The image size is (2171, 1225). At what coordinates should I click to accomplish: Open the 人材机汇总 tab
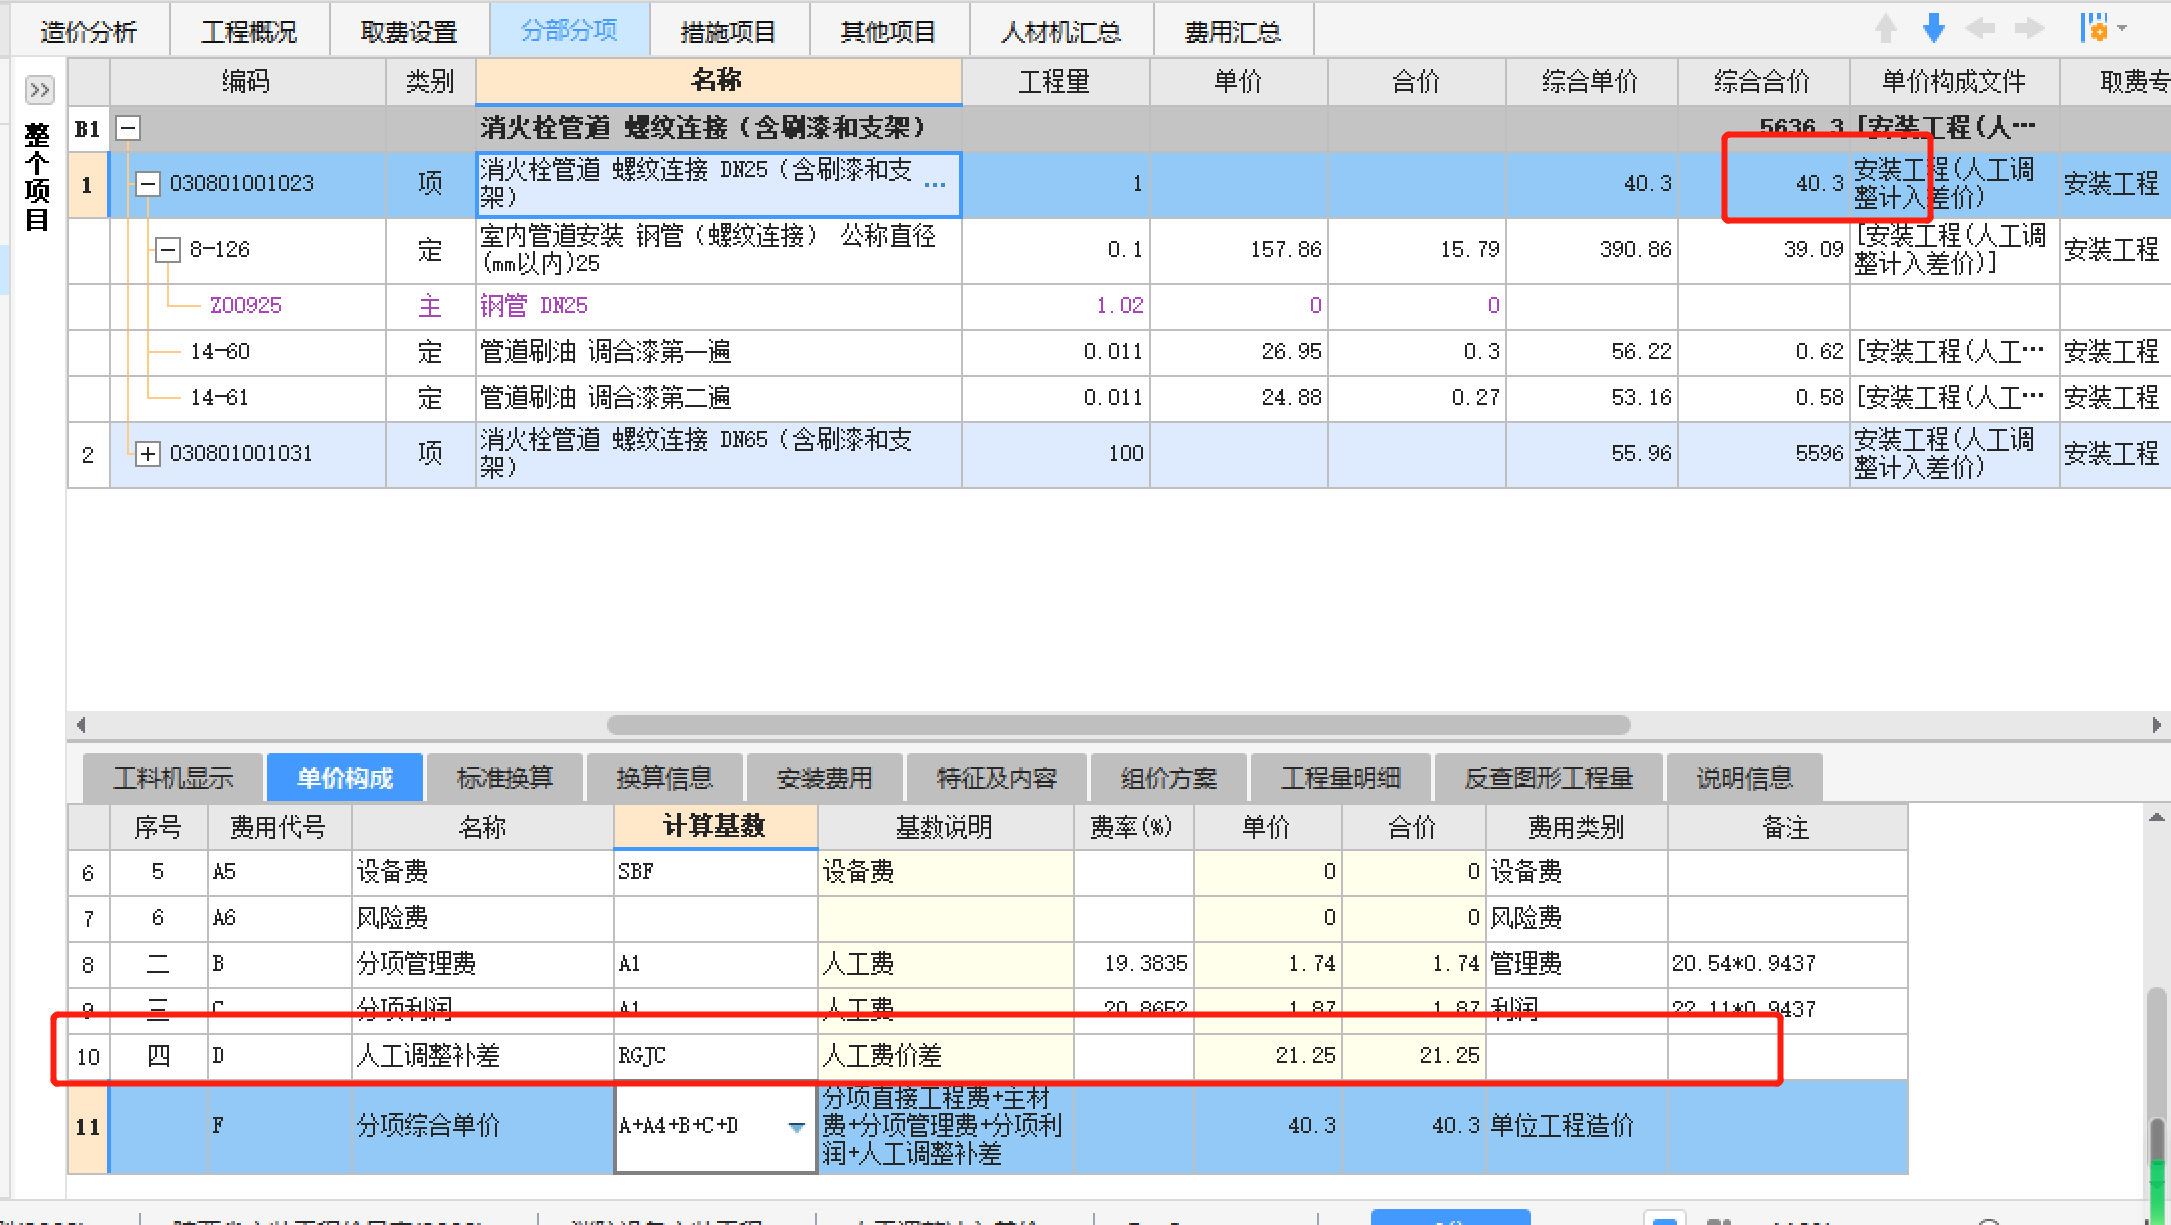point(1061,31)
